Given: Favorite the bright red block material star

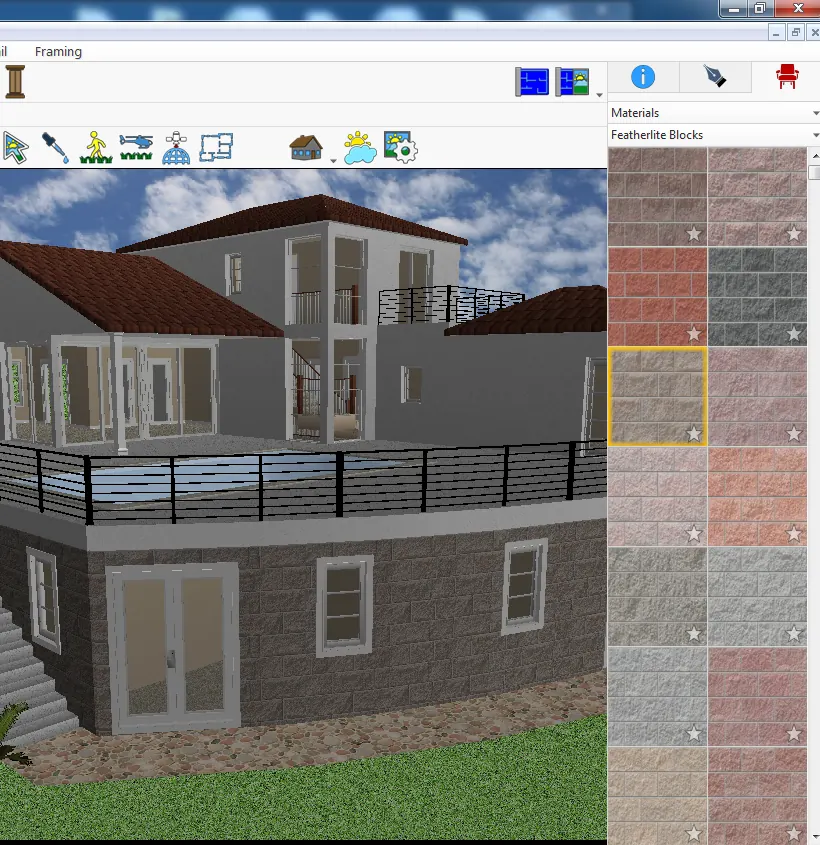Looking at the screenshot, I should pyautogui.click(x=694, y=334).
